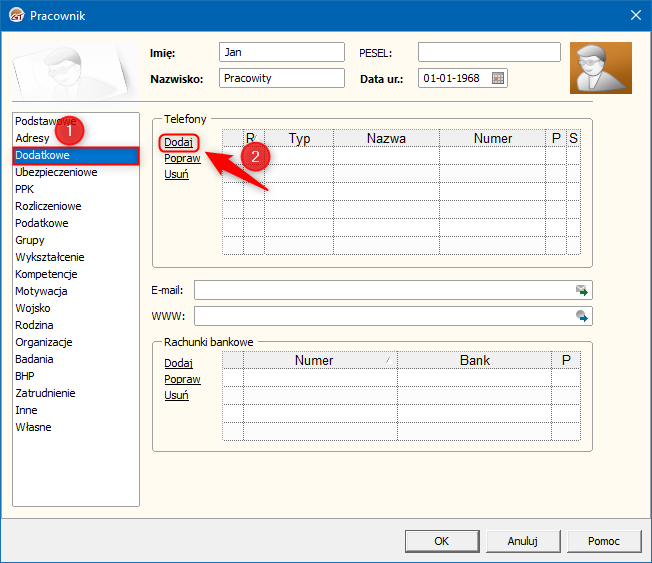Click the employee photo avatar
652x563 pixels.
(600, 68)
